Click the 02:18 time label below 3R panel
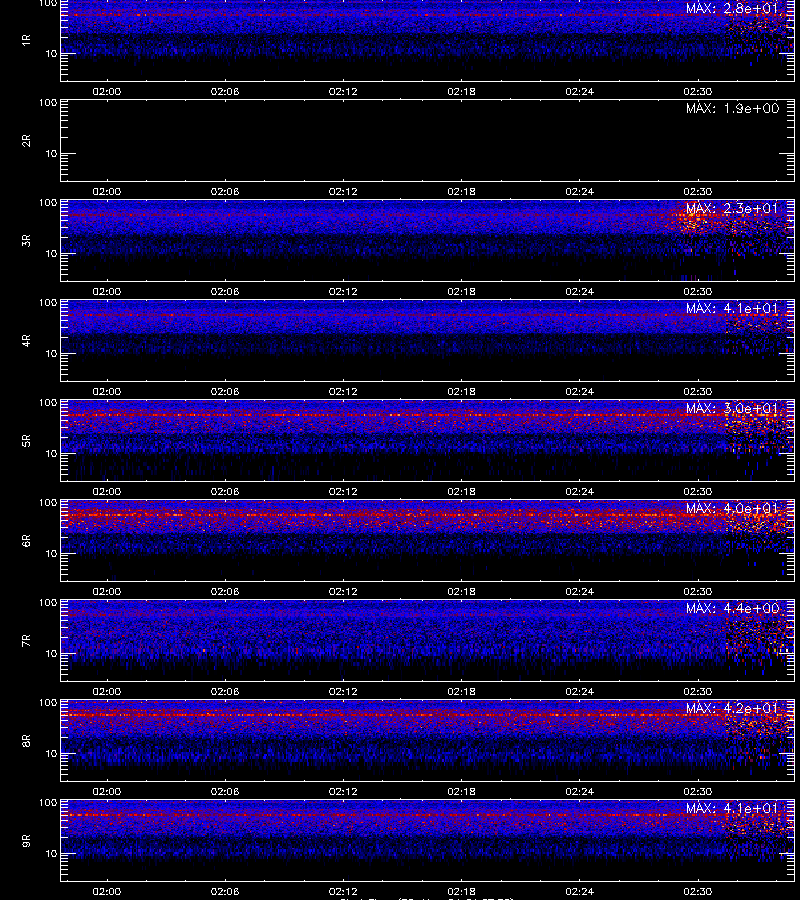The image size is (800, 900). 461,292
